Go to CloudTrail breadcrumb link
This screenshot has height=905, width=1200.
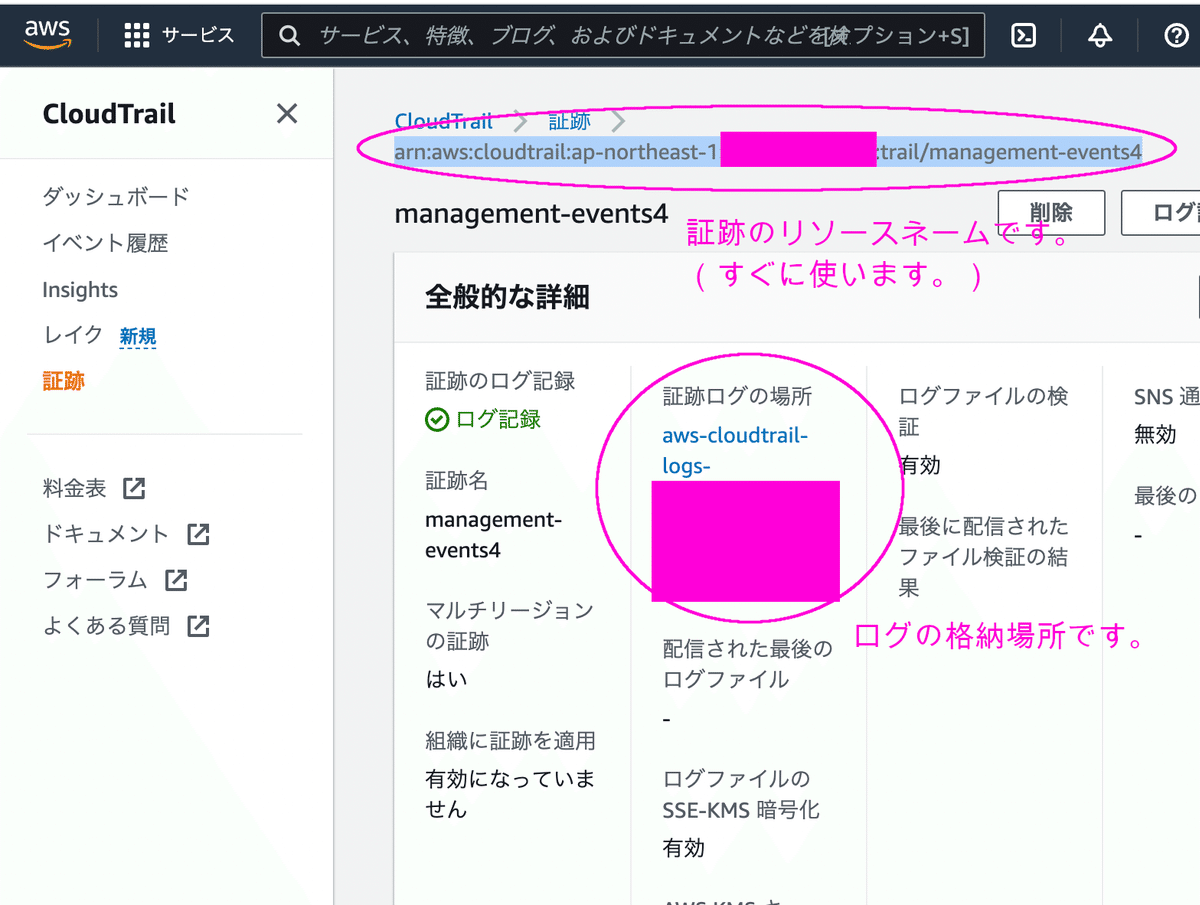click(x=444, y=121)
